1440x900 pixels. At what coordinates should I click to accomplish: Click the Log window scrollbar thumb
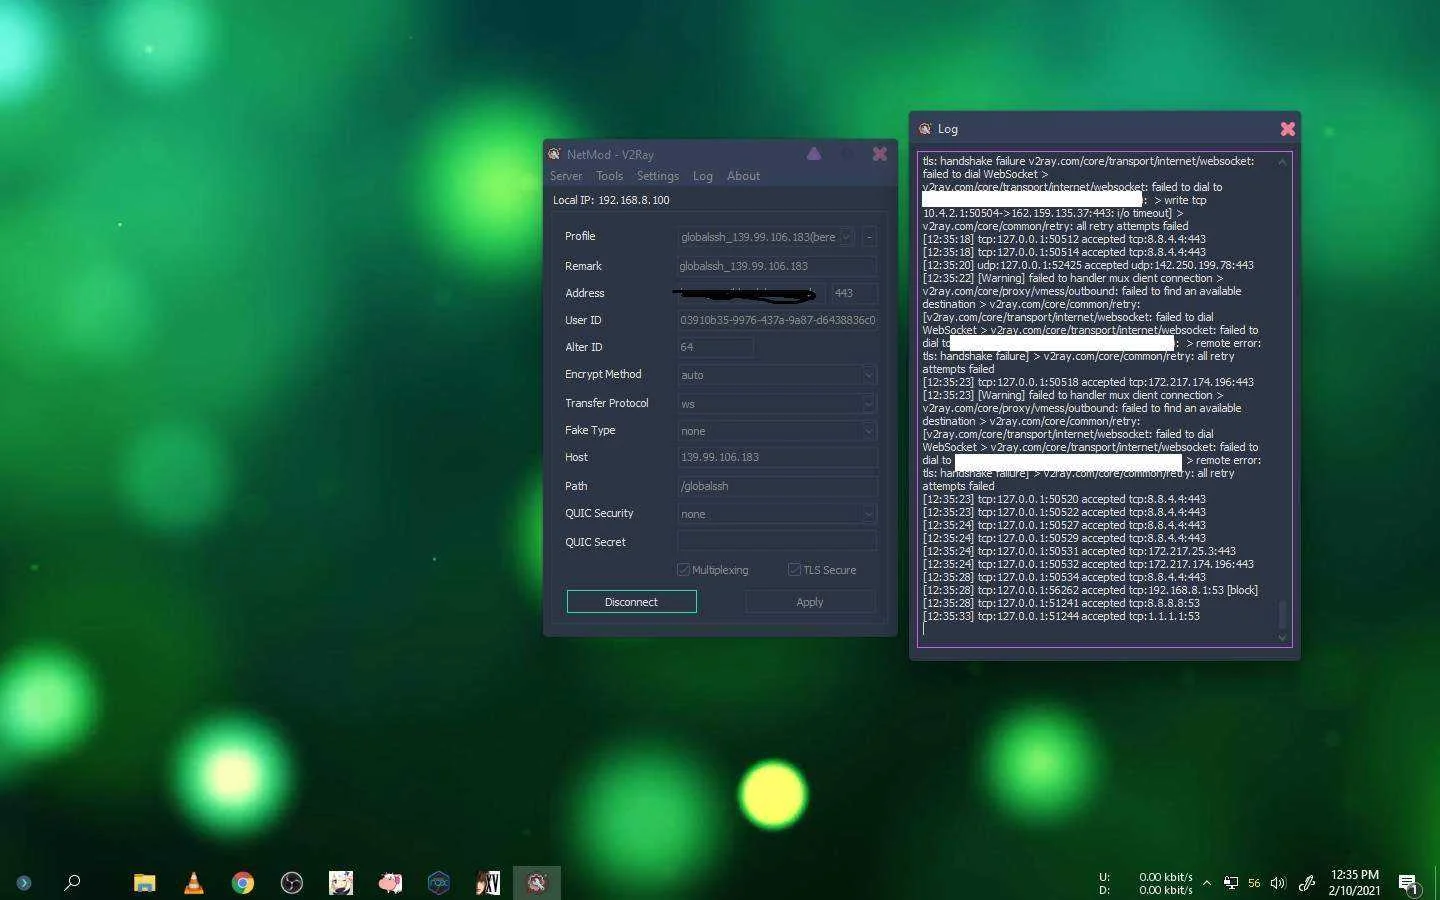1282,614
